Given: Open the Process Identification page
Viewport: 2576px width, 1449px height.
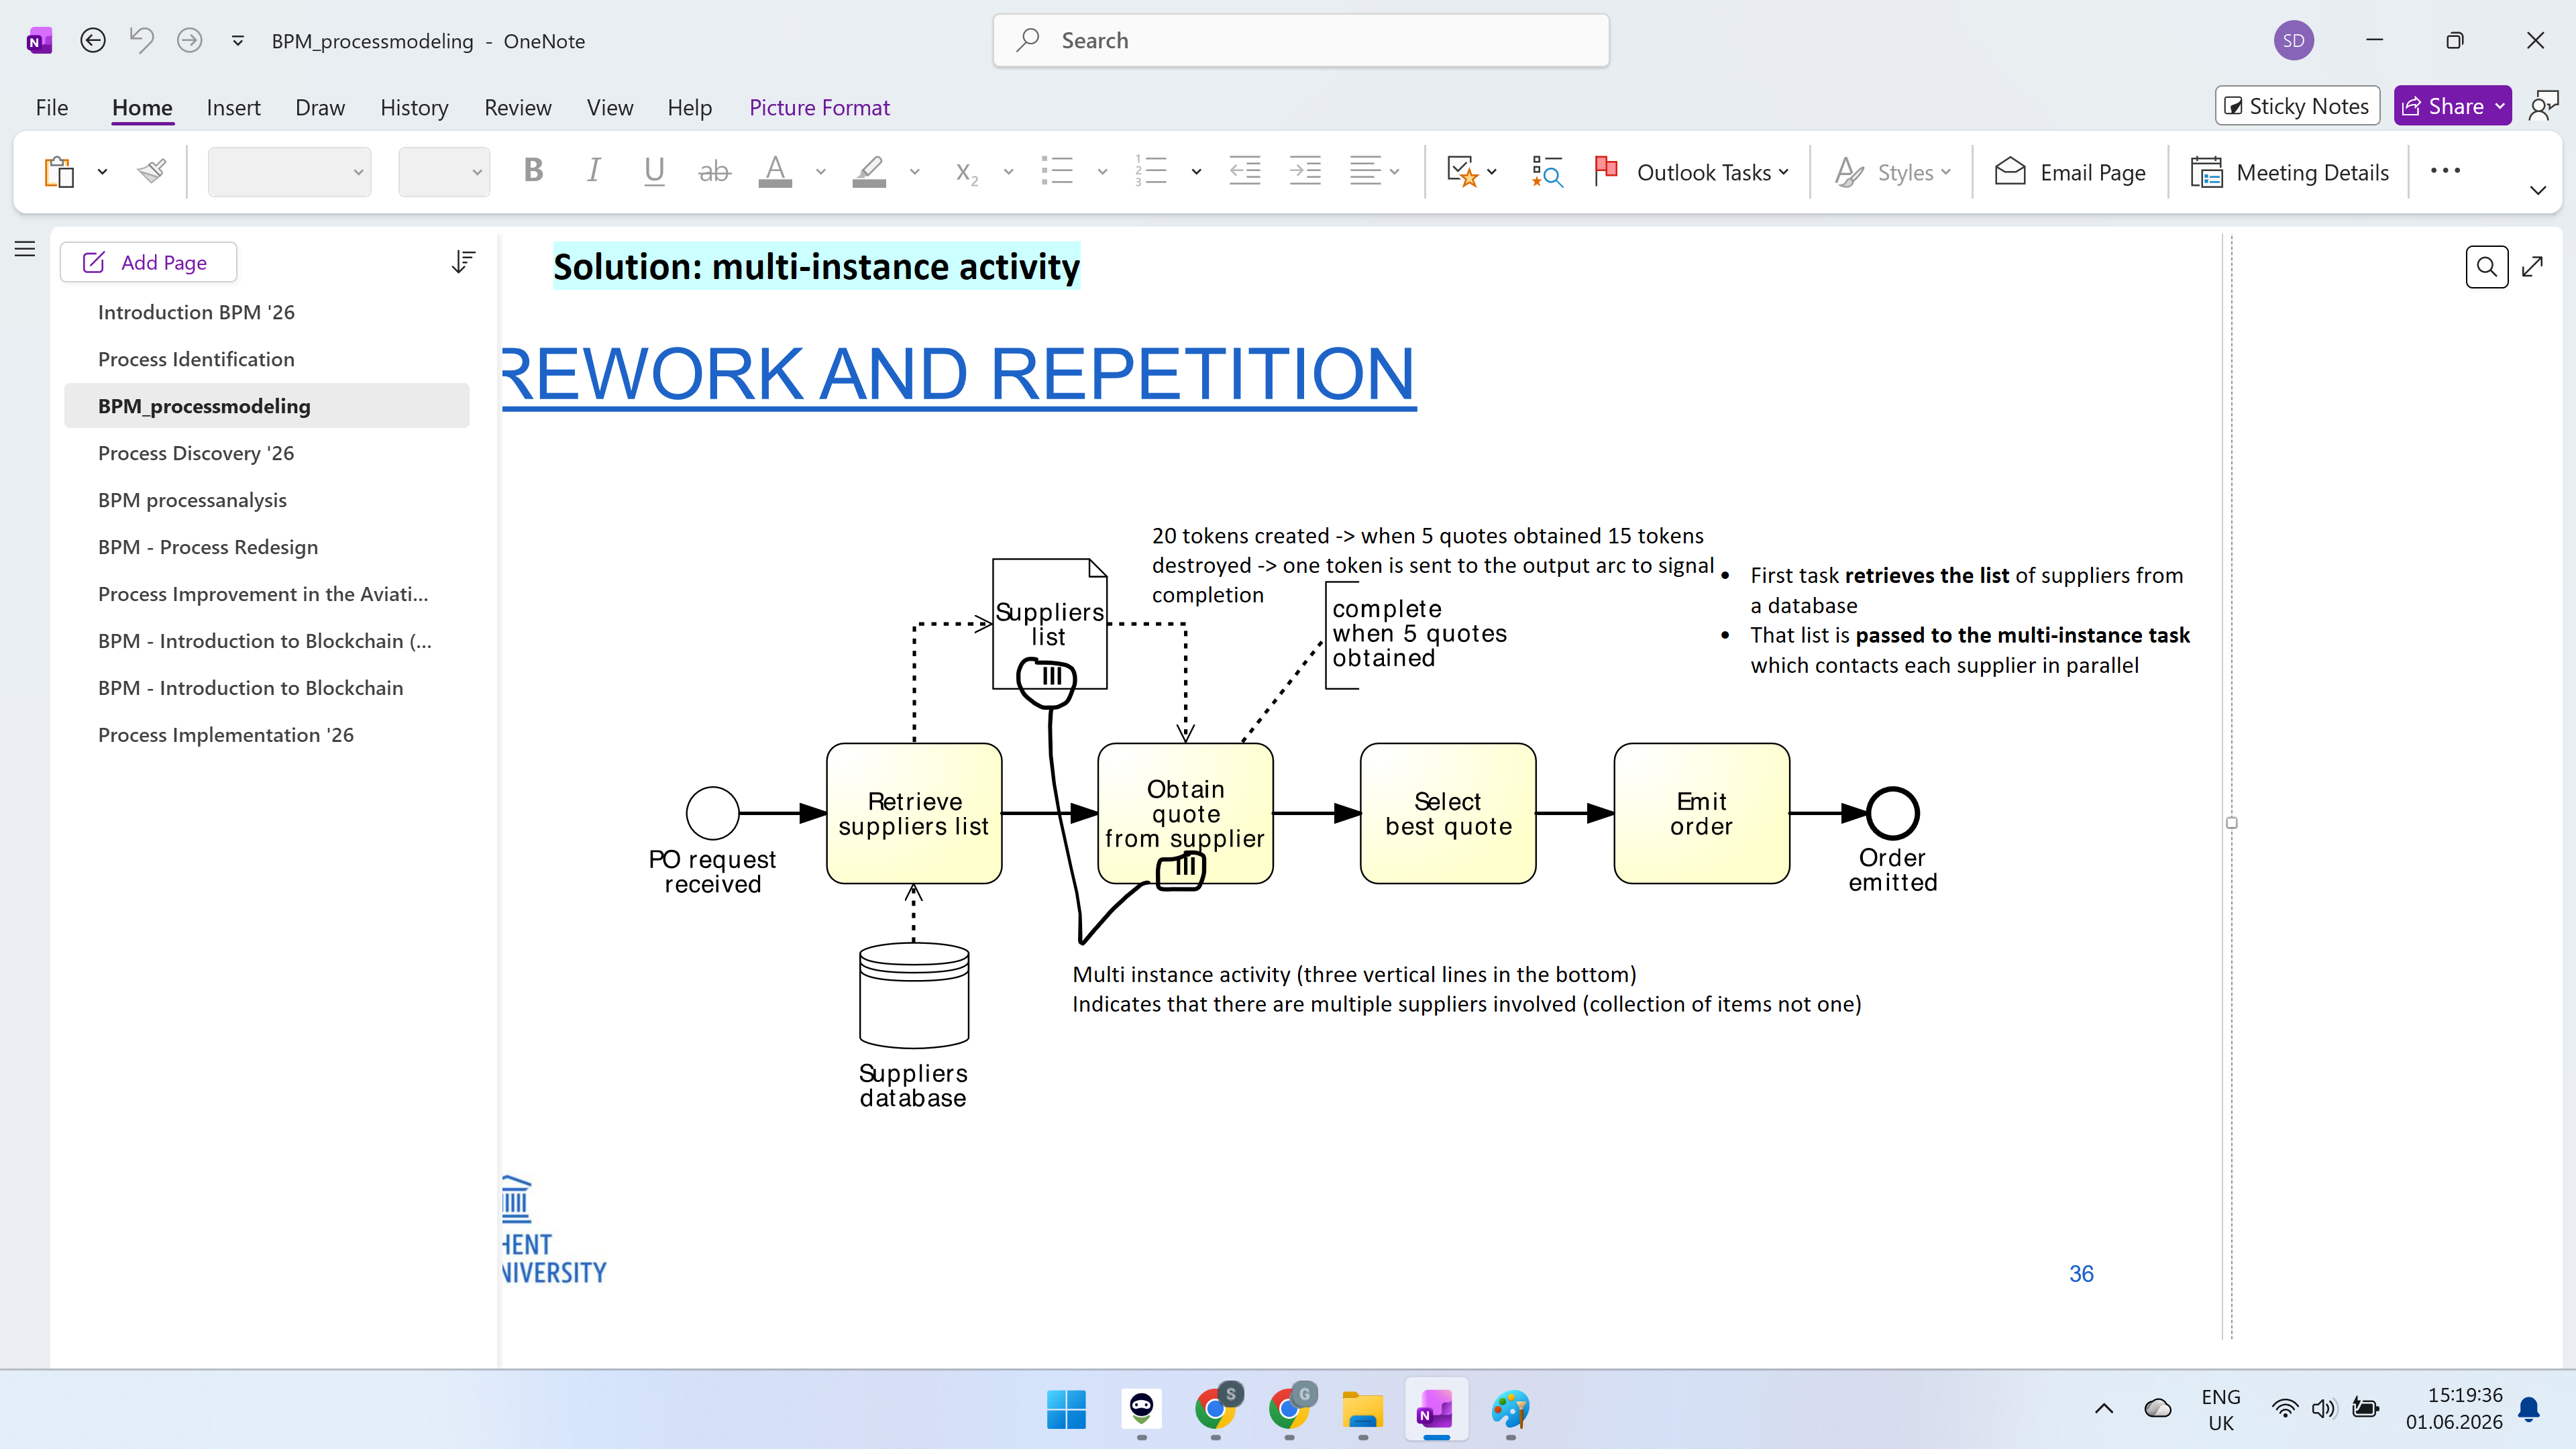Looking at the screenshot, I should 196,359.
